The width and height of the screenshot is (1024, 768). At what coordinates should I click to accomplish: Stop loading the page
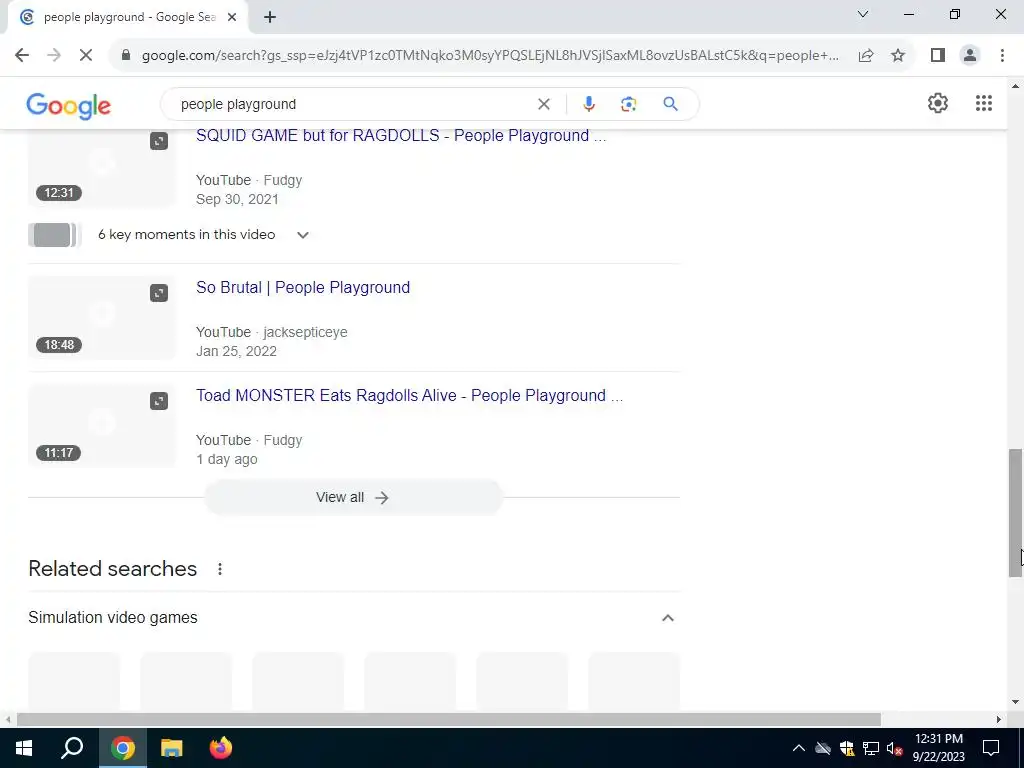[86, 56]
